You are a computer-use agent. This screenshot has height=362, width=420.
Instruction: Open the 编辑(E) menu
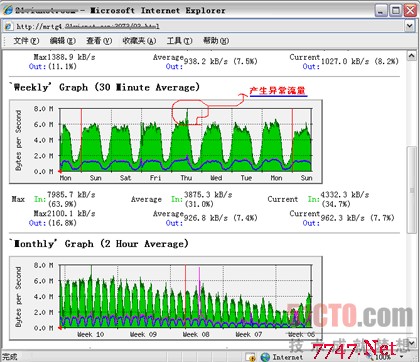click(63, 41)
